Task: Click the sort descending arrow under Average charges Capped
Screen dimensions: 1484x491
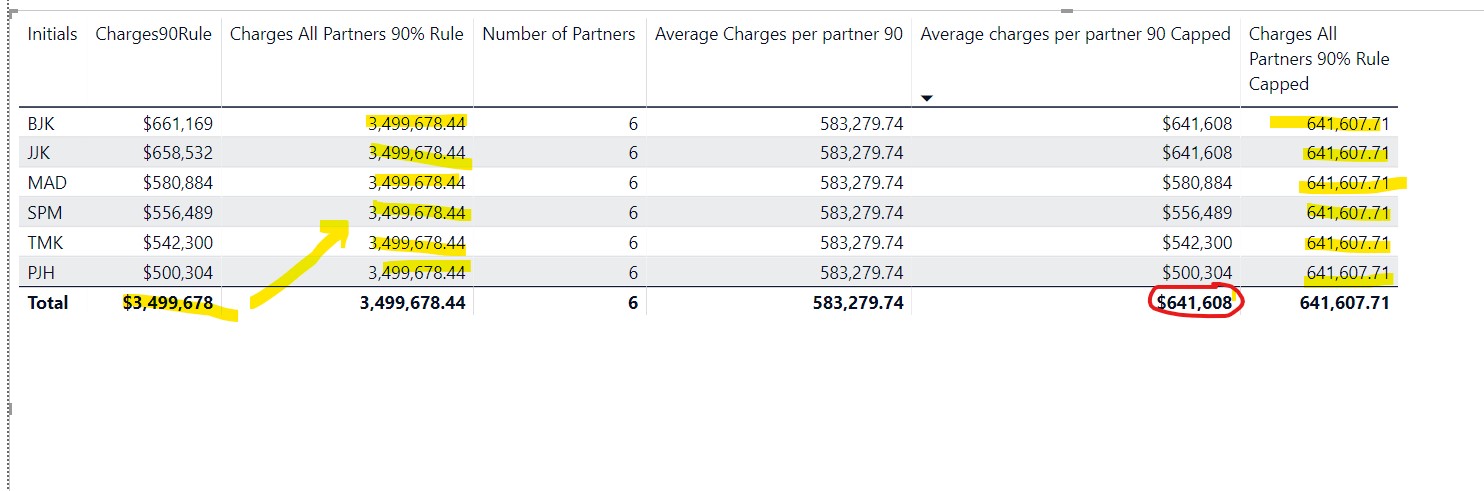Action: (926, 98)
